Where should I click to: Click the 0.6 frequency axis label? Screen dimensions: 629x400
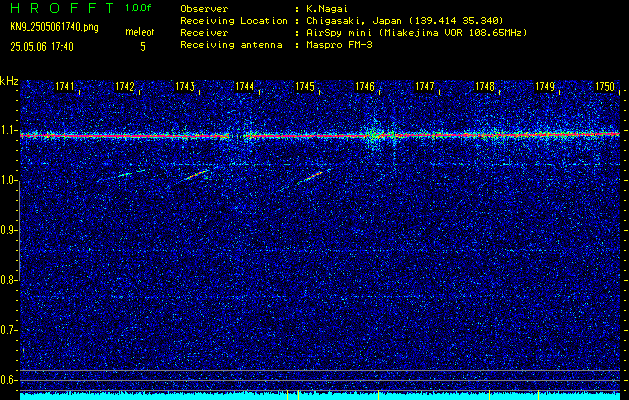click(x=8, y=380)
